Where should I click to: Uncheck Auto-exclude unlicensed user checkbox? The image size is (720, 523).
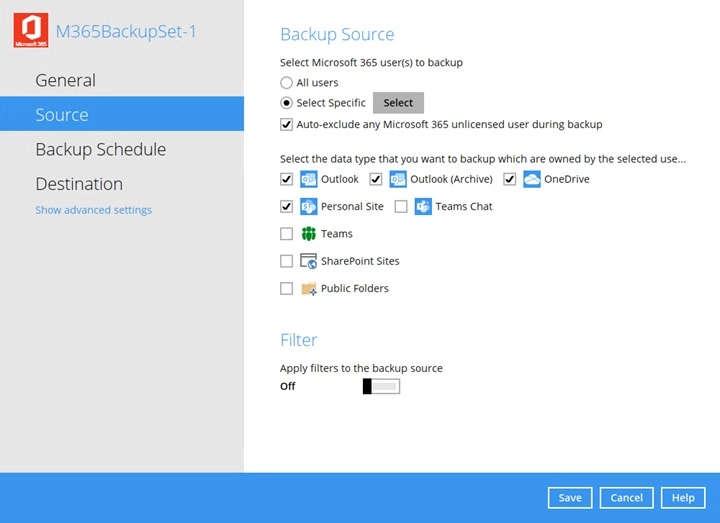(286, 124)
